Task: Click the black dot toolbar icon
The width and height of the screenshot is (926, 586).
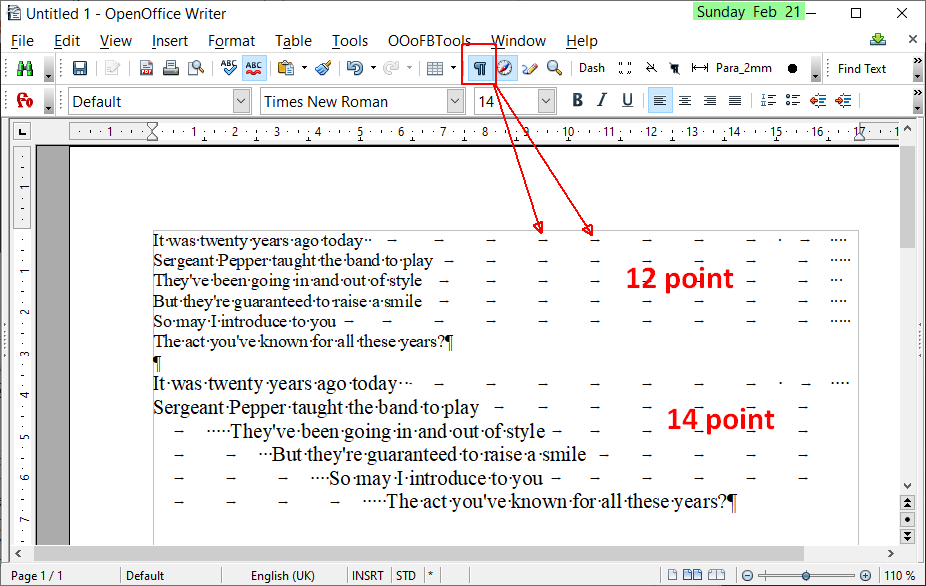Action: (x=793, y=69)
